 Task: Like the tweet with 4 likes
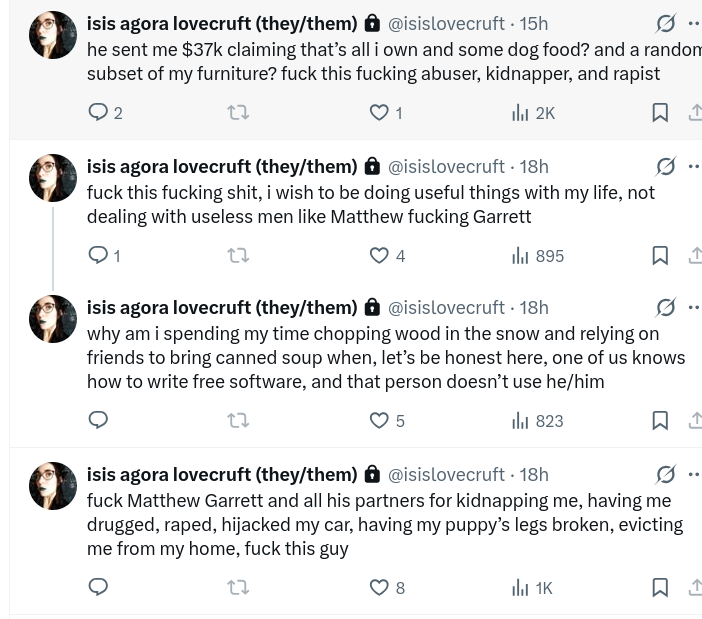click(x=380, y=256)
